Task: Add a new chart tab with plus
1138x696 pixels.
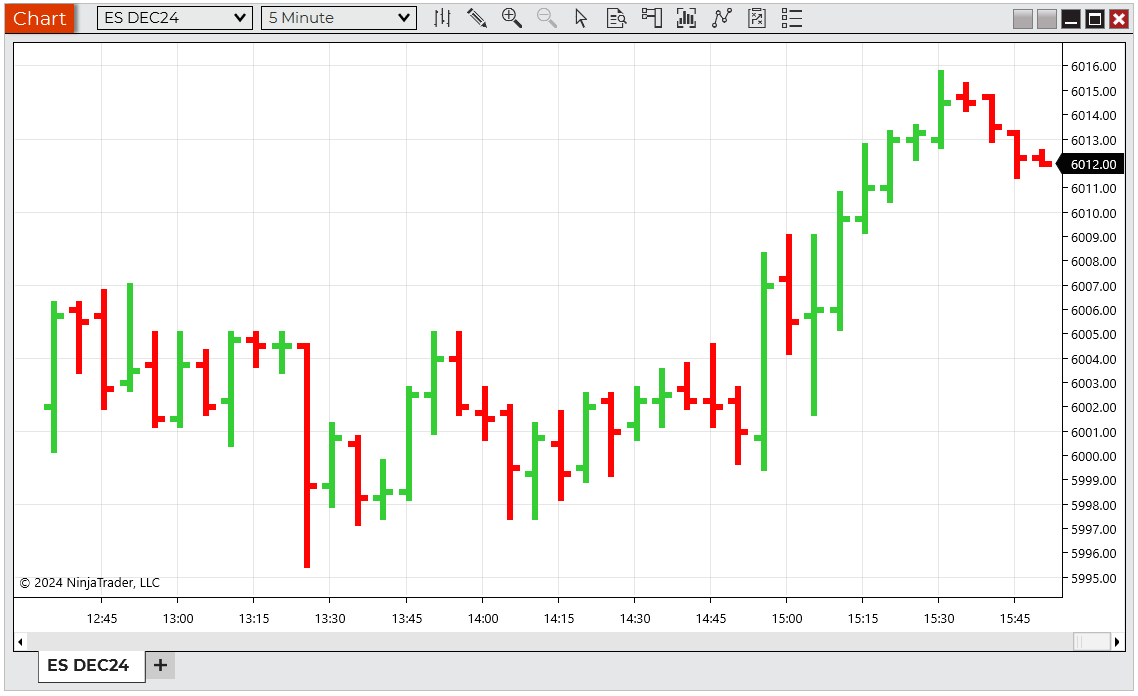Action: pyautogui.click(x=160, y=665)
